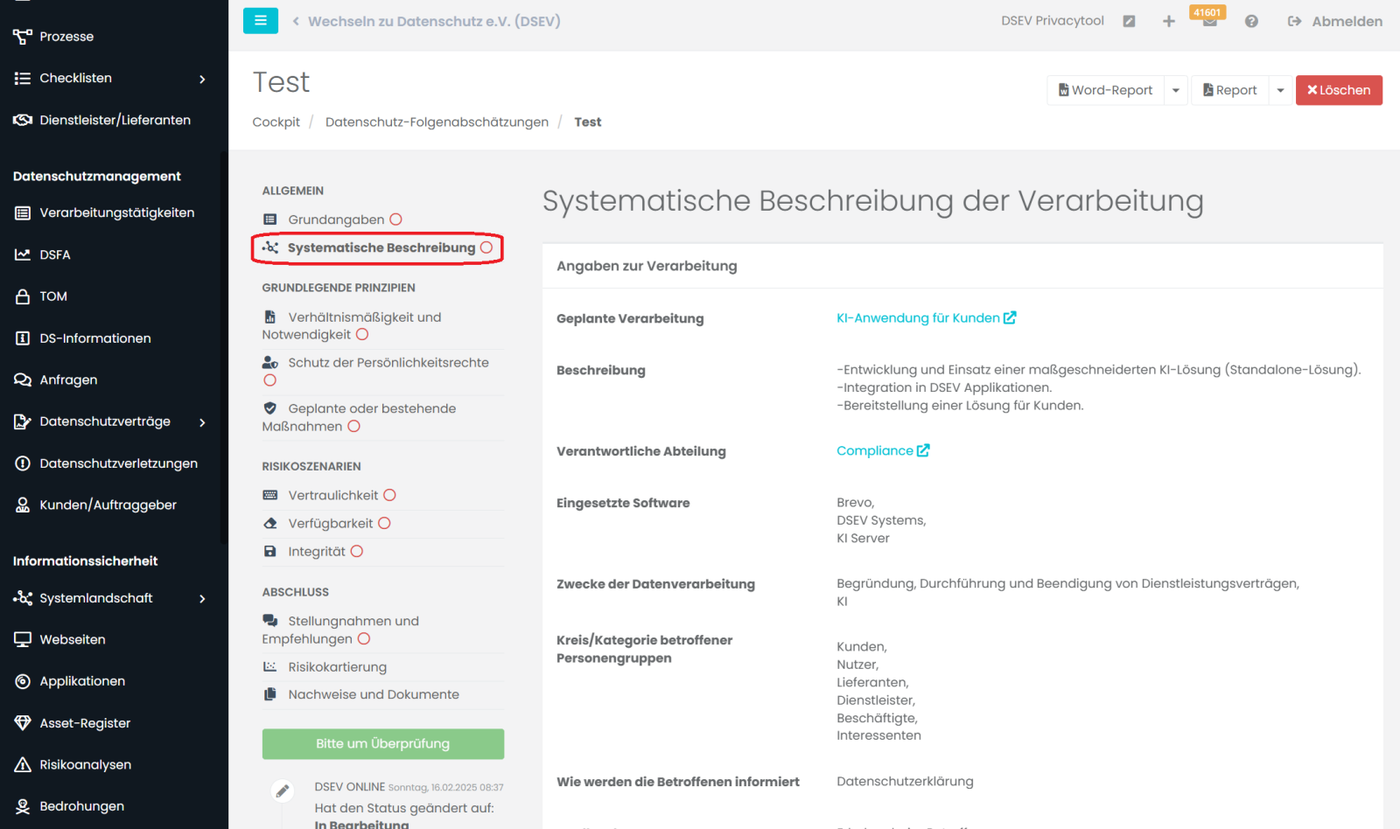Click the pencil icon in status history
This screenshot has height=829, width=1400.
pos(282,791)
